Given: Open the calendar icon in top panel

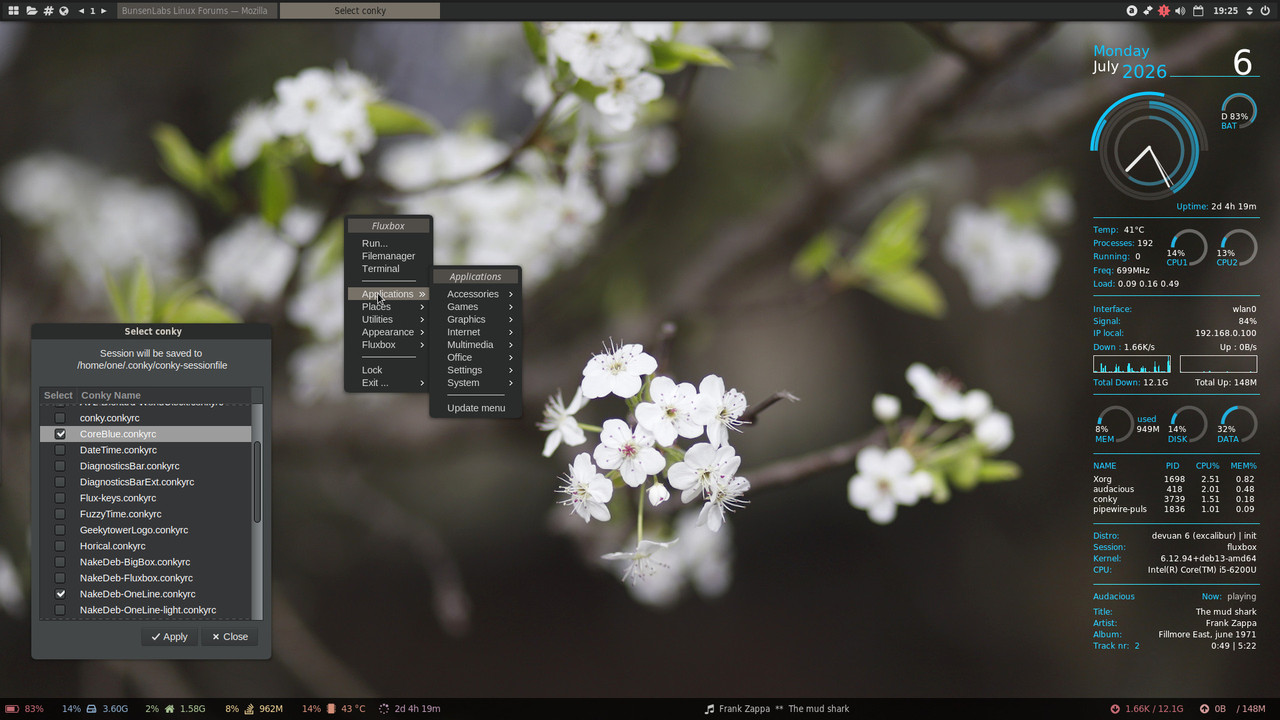Looking at the screenshot, I should point(1198,10).
